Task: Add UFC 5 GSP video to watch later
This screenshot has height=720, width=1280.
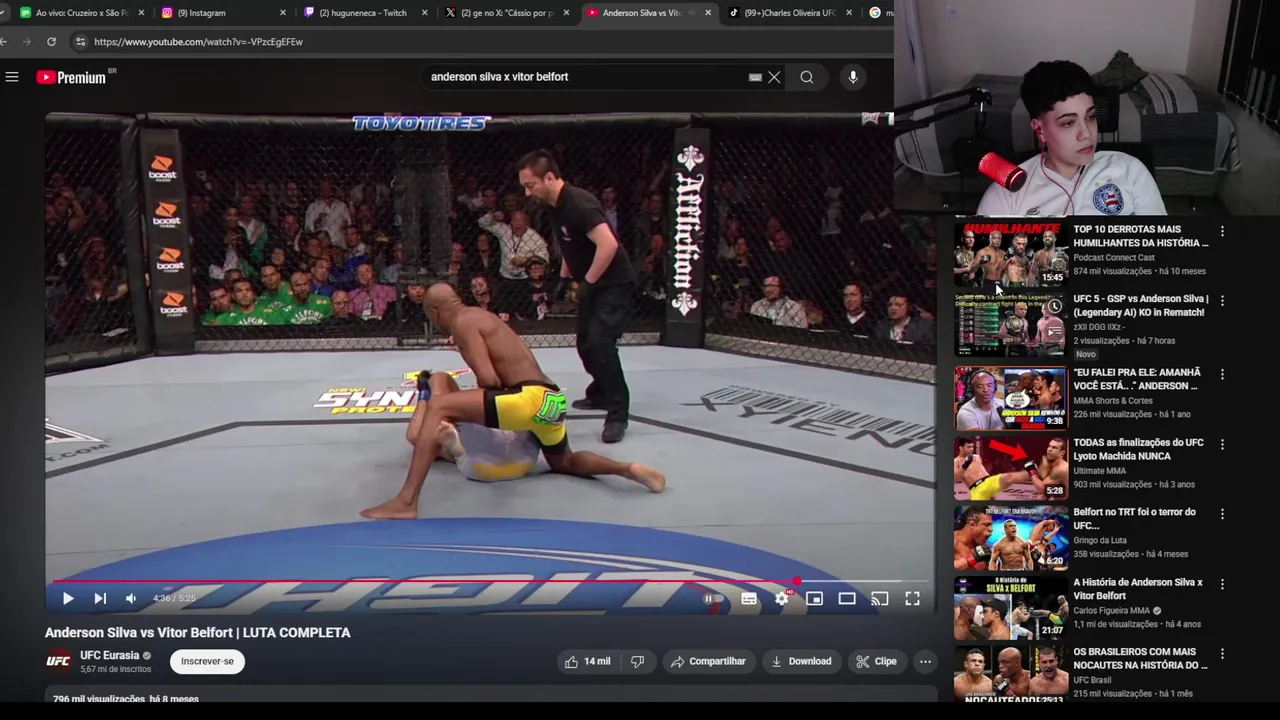Action: [1054, 307]
